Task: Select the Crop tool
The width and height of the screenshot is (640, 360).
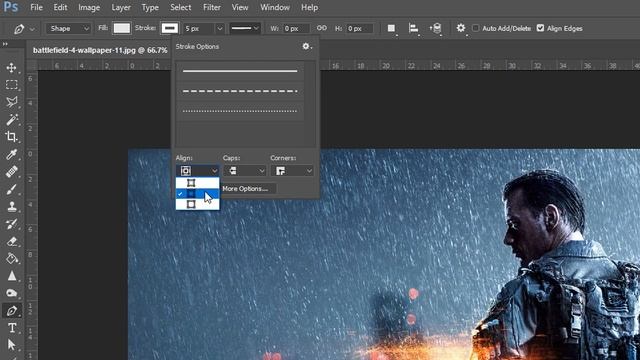Action: tap(11, 137)
